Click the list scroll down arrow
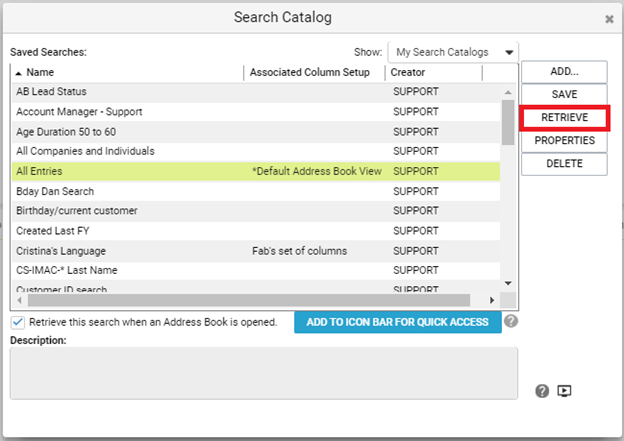Image resolution: width=624 pixels, height=441 pixels. tap(508, 283)
